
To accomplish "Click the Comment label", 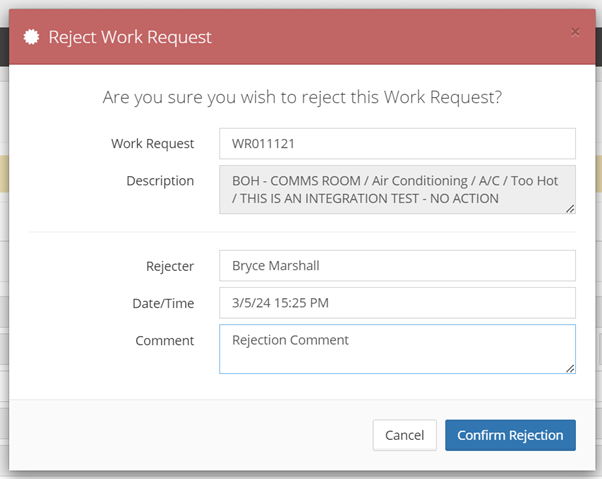I will [x=165, y=340].
